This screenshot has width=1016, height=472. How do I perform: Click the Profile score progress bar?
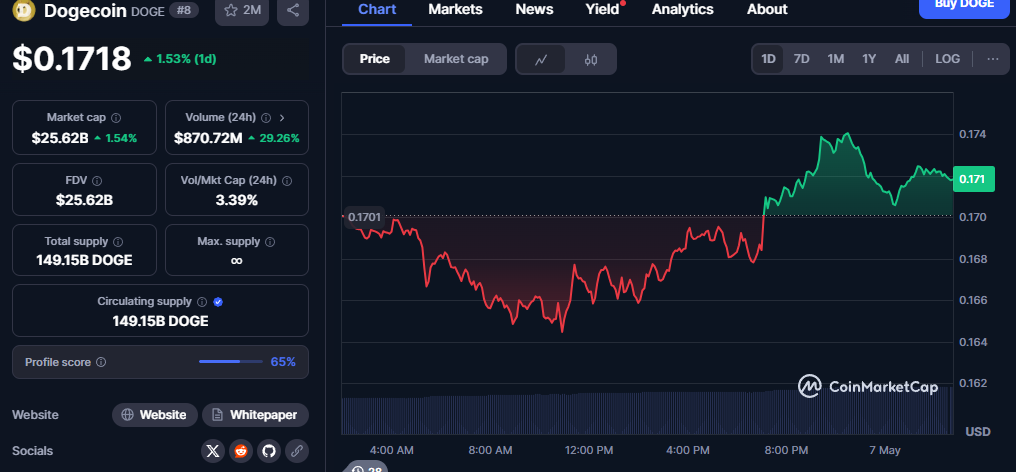click(231, 362)
